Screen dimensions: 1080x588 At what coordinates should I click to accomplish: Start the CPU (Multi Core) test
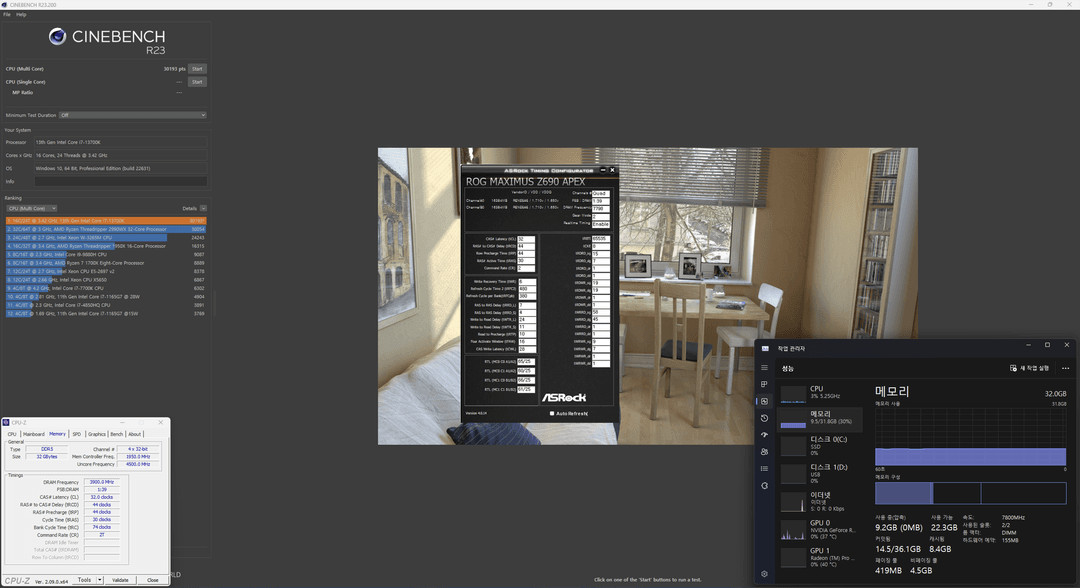197,69
